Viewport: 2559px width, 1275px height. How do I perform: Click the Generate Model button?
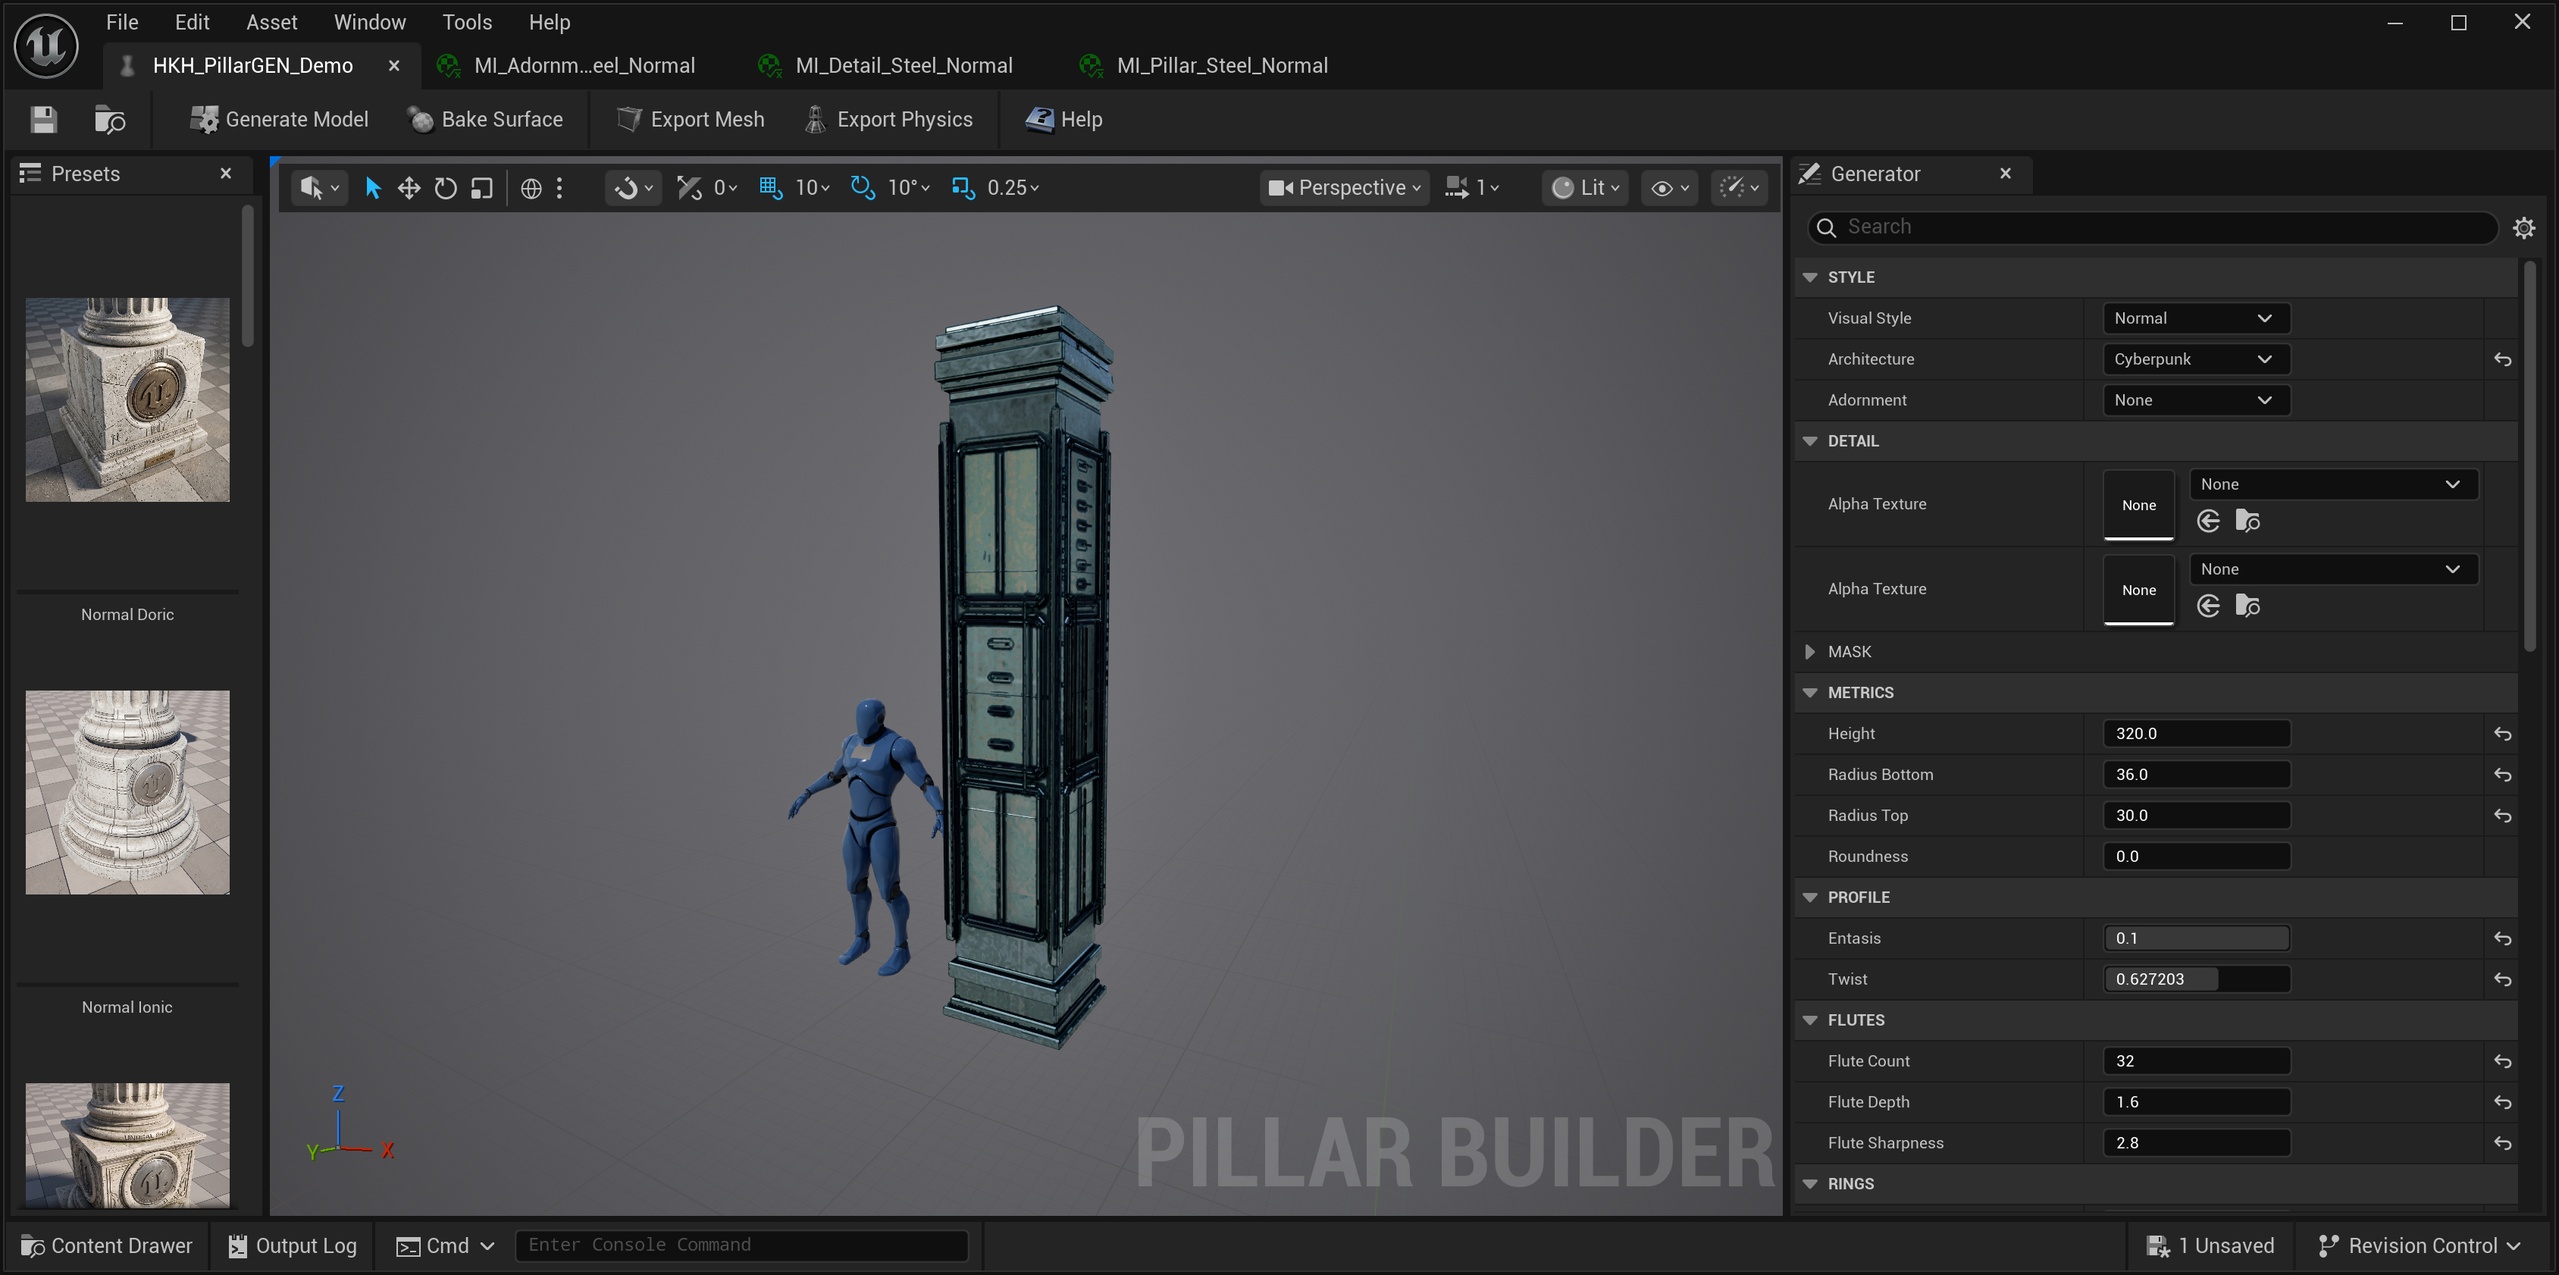tap(279, 120)
